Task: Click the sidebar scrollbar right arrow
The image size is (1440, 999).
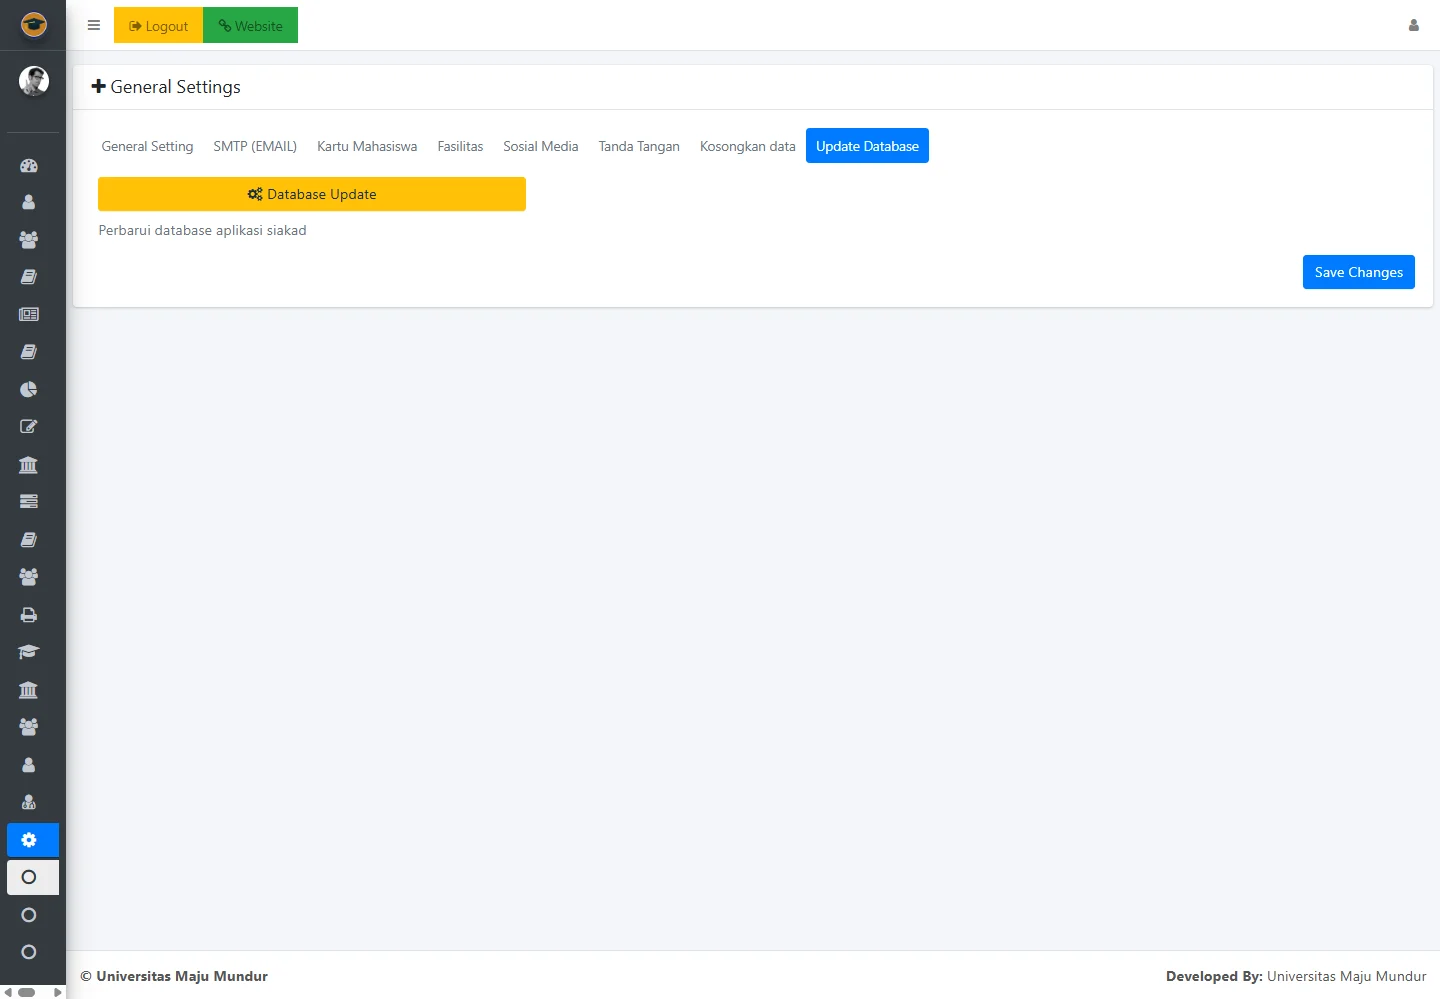Action: pos(58,992)
